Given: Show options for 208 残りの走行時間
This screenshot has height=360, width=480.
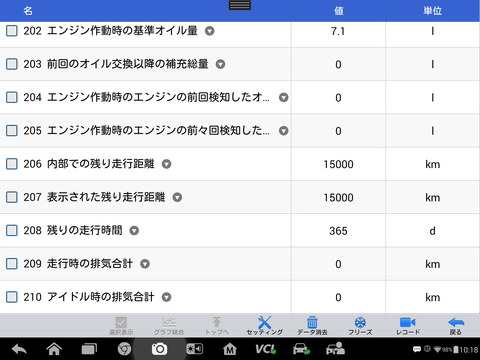Looking at the screenshot, I should (134, 231).
